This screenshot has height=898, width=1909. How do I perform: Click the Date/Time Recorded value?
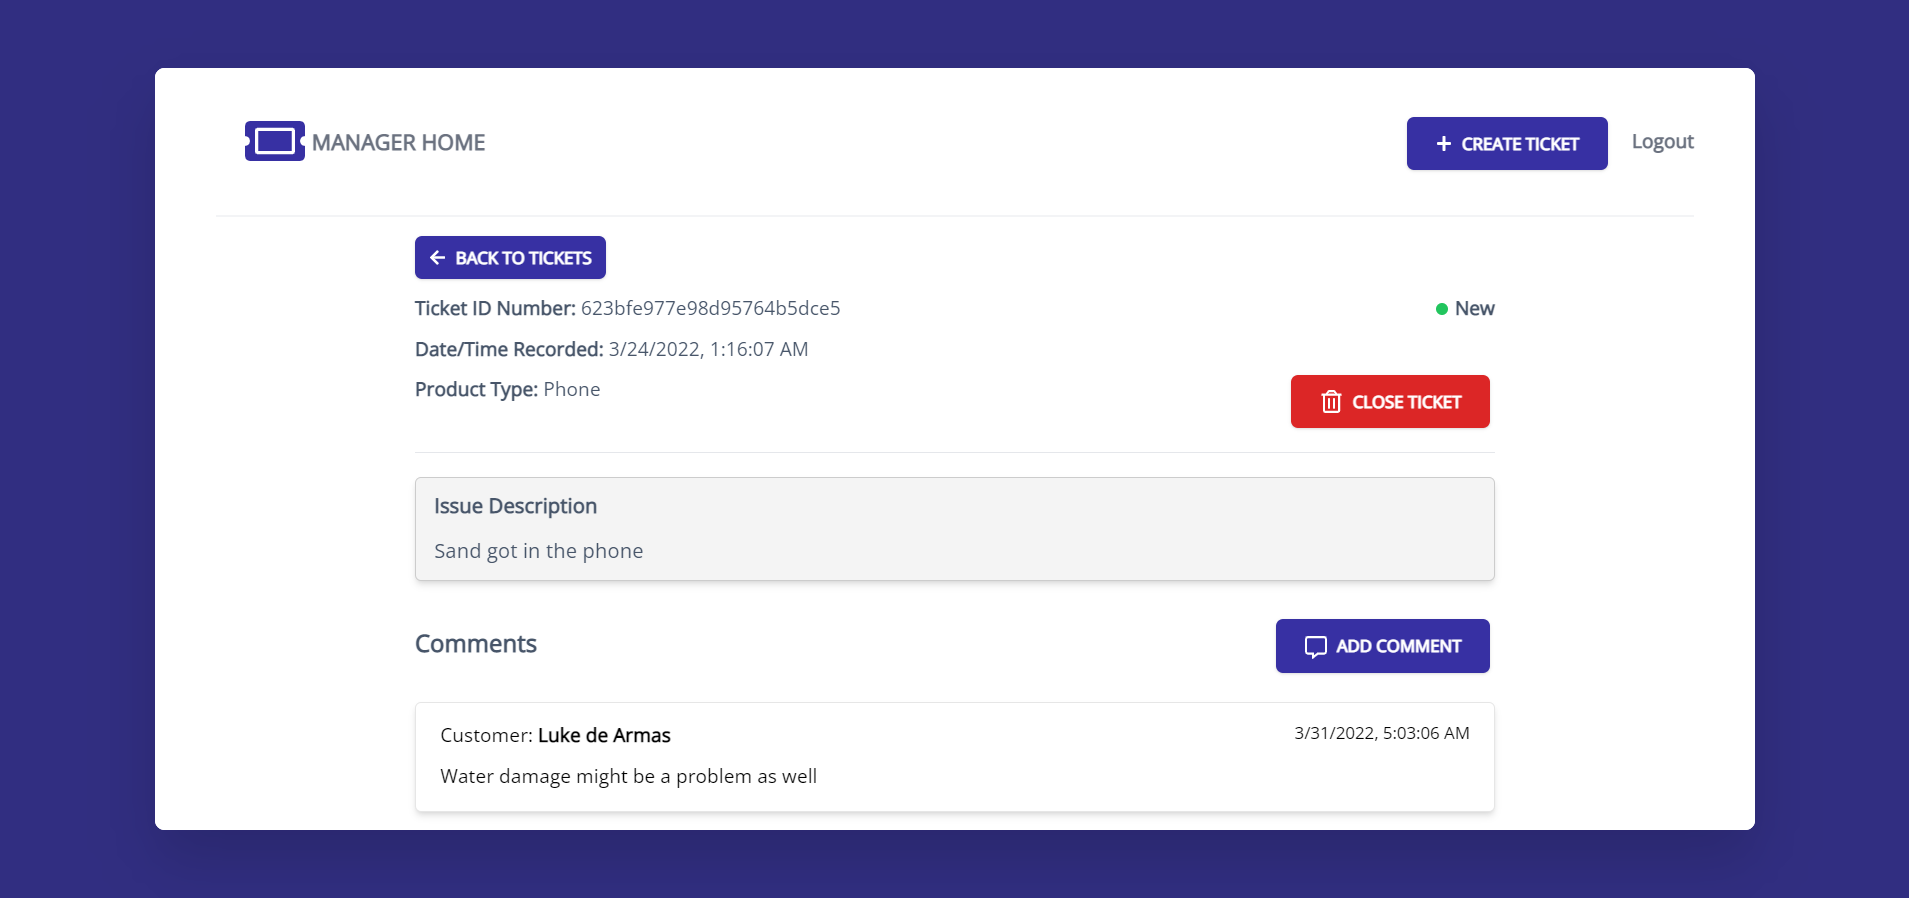708,349
